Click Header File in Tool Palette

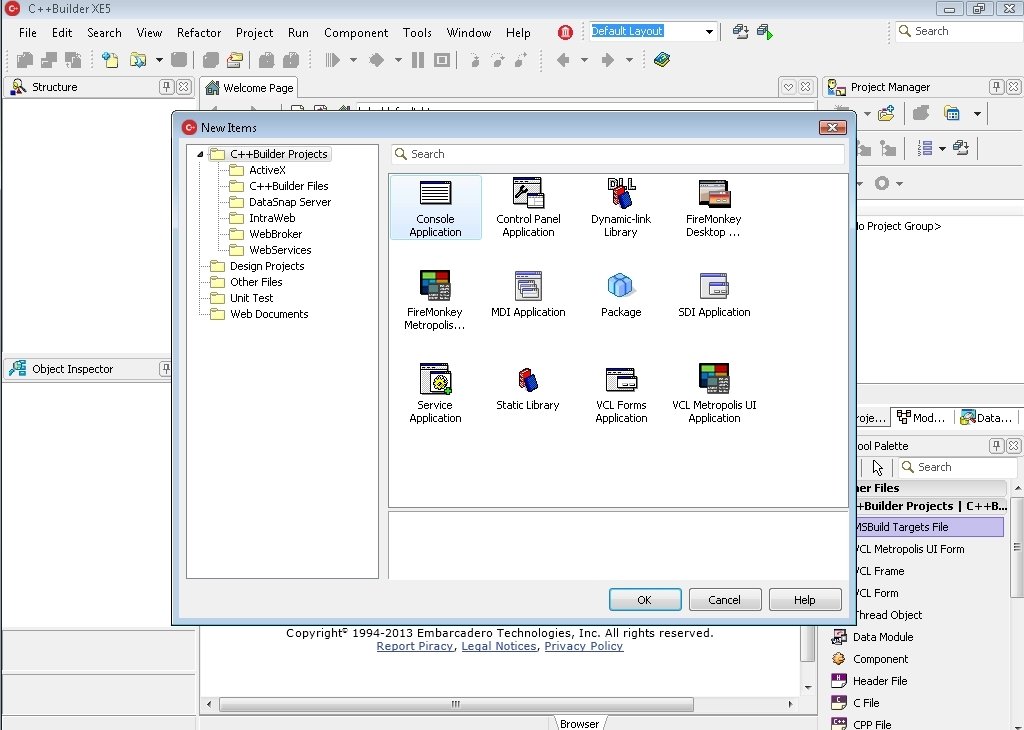point(879,681)
